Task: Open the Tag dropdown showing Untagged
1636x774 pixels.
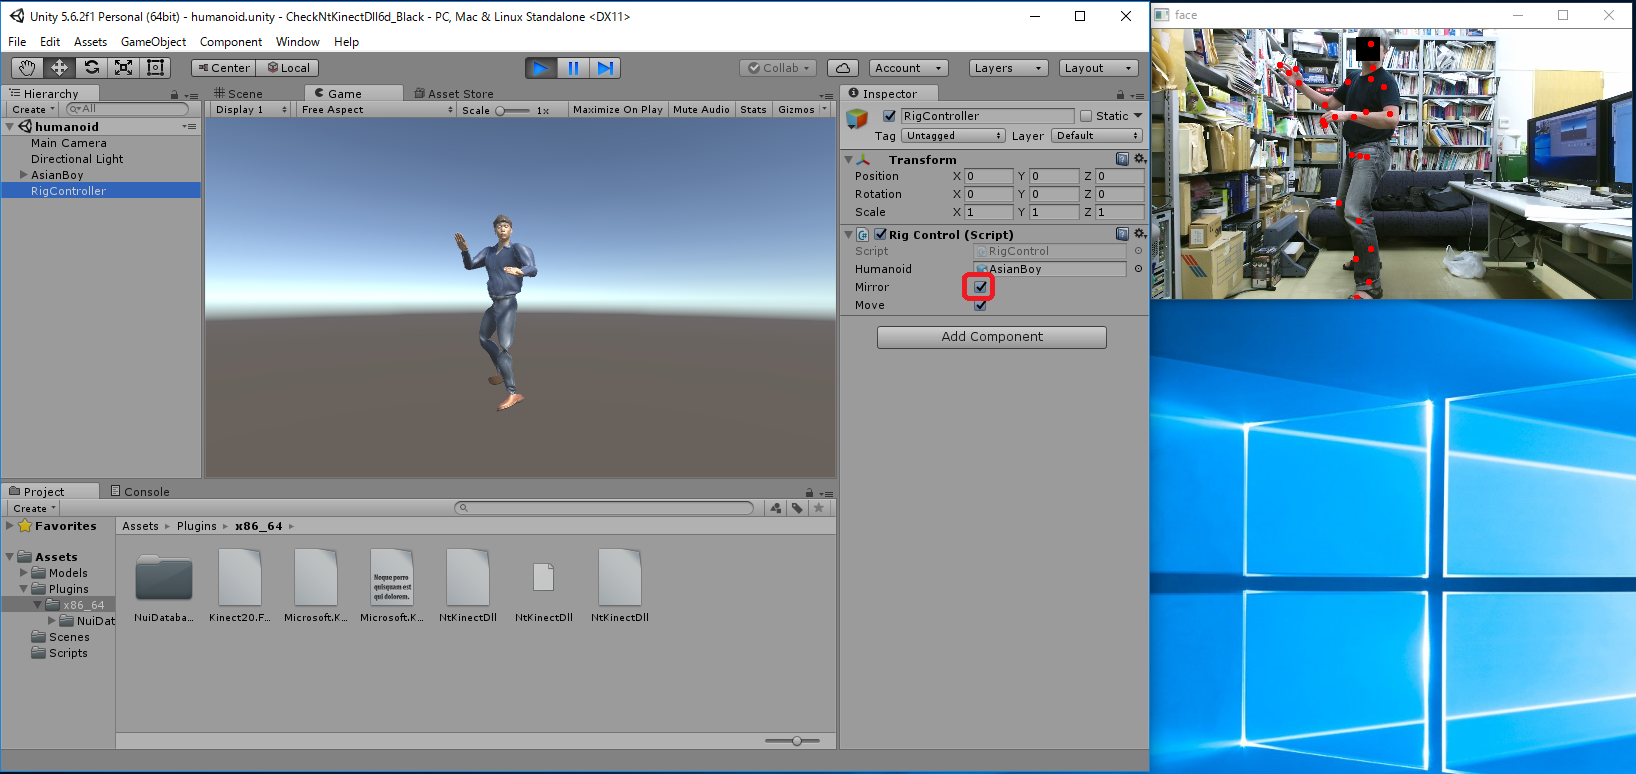Action: pyautogui.click(x=952, y=136)
